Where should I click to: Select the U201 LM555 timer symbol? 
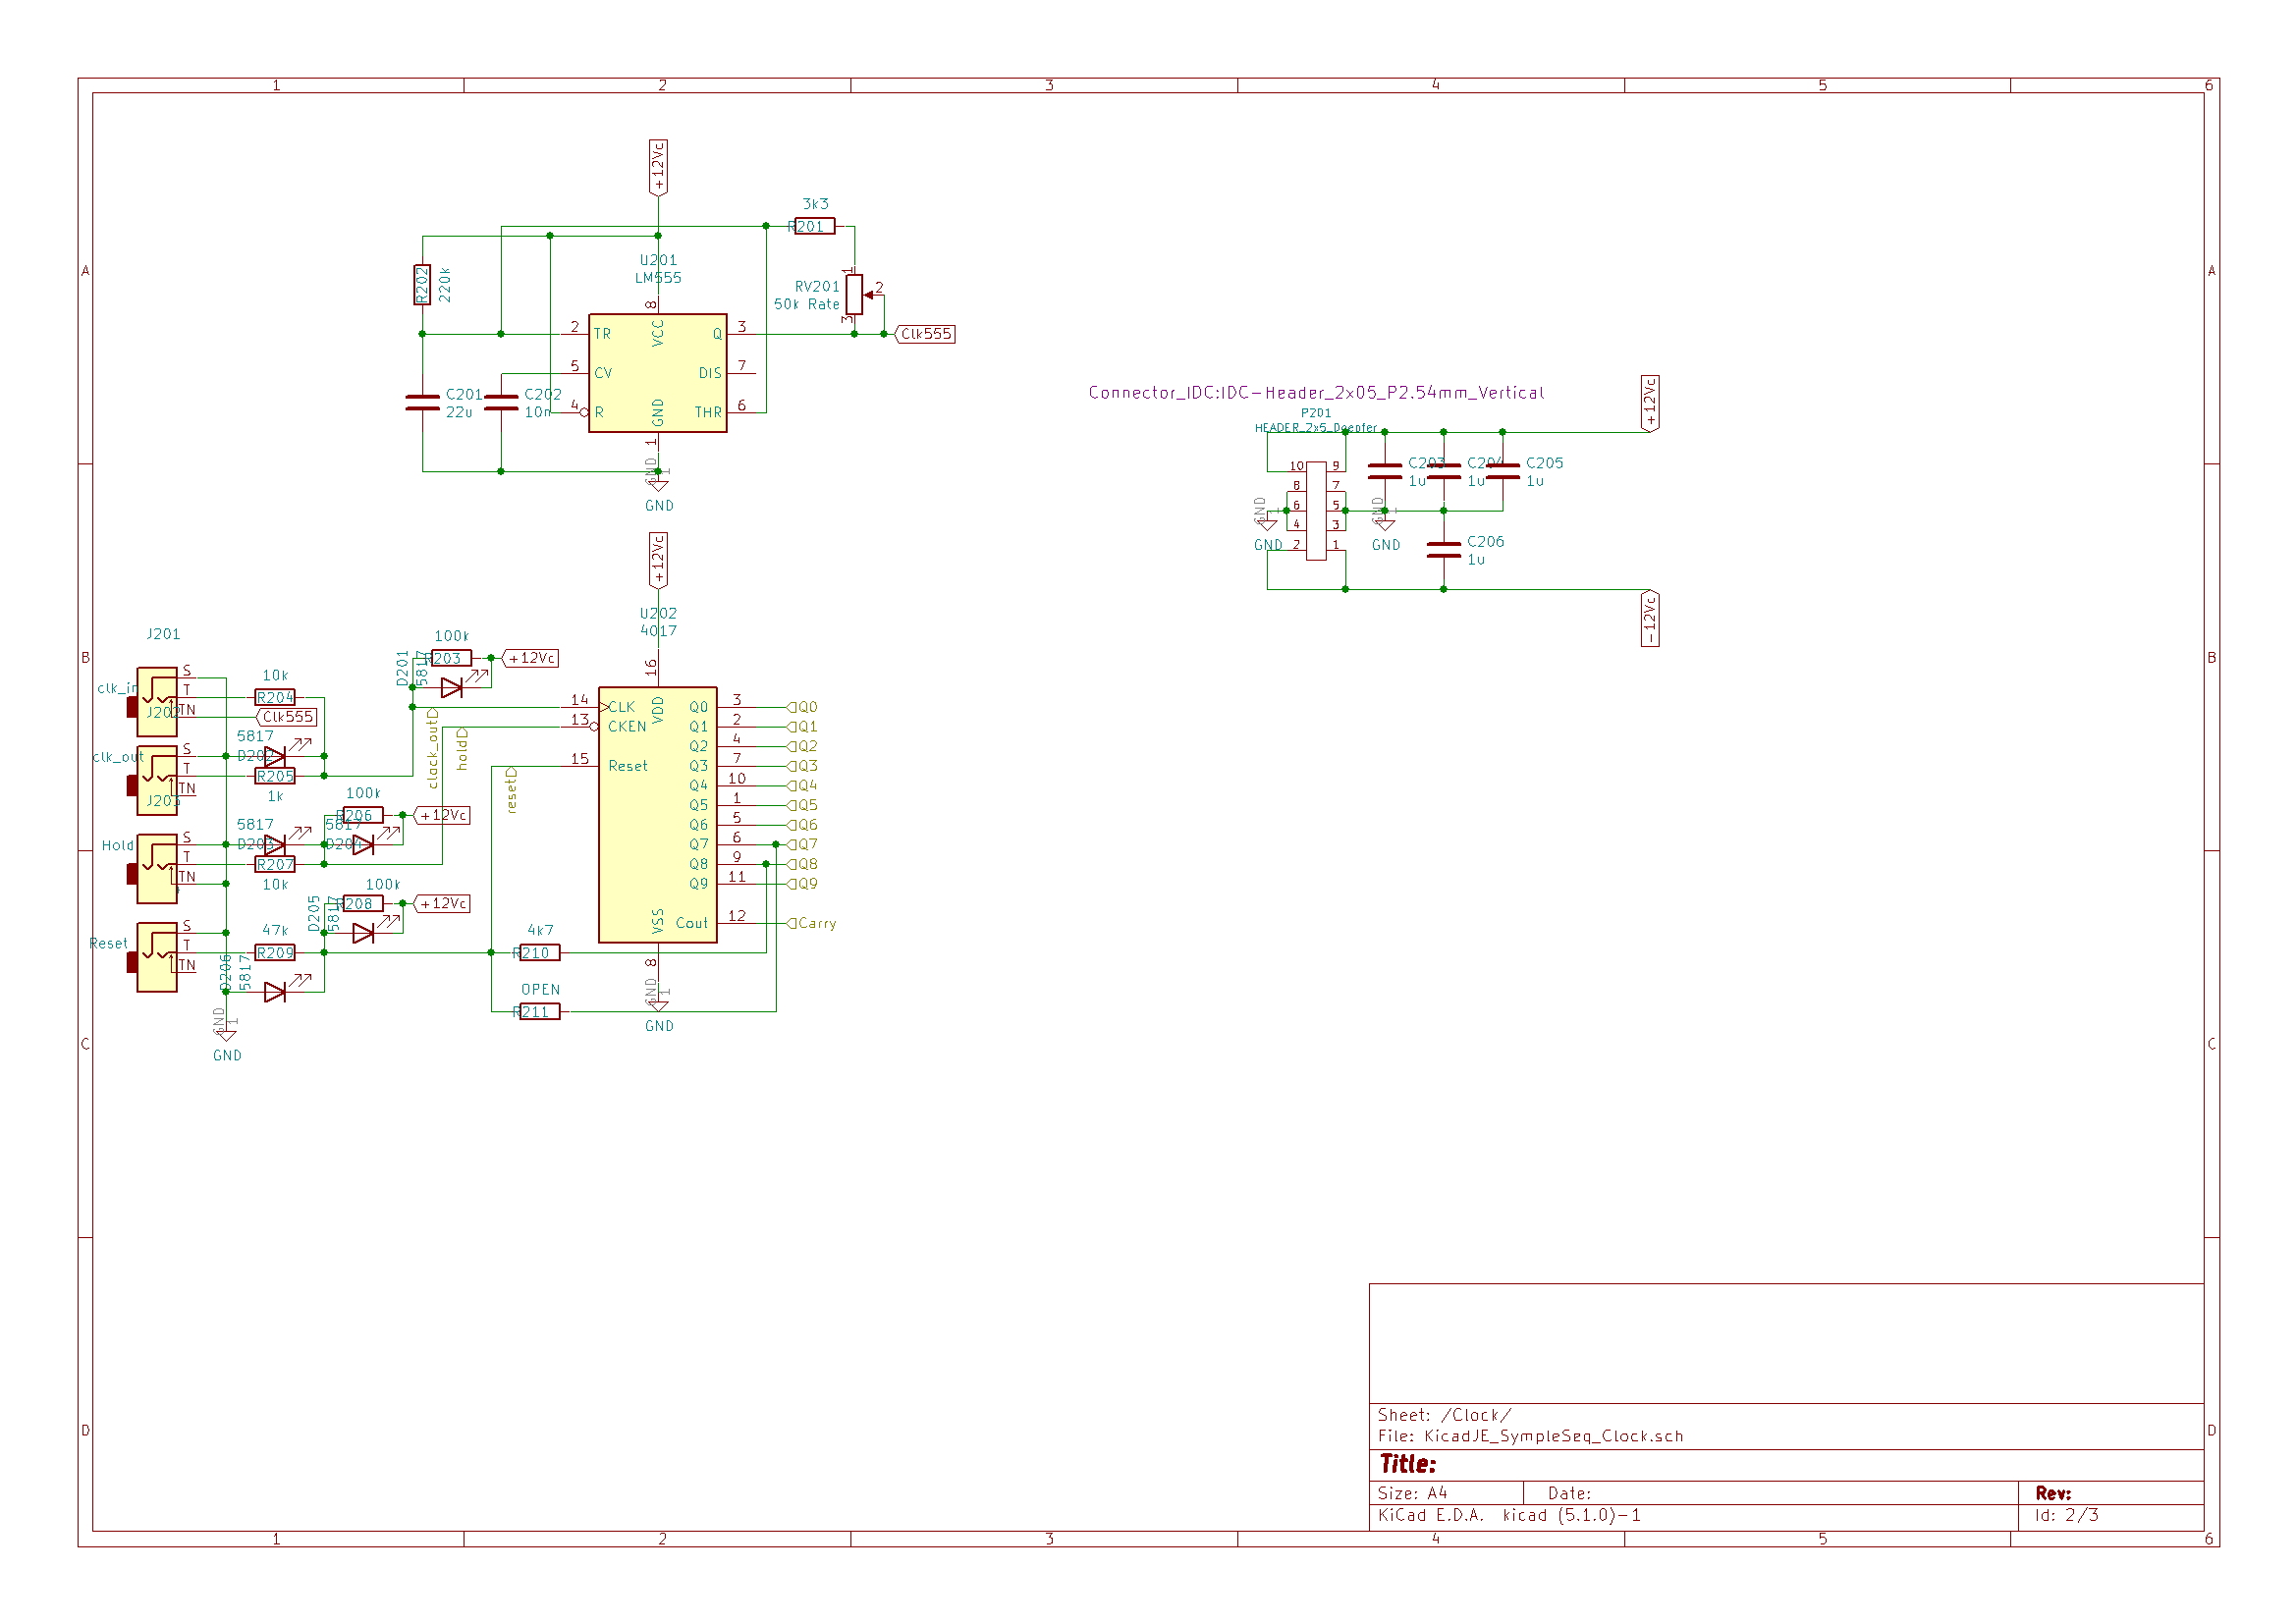[657, 372]
